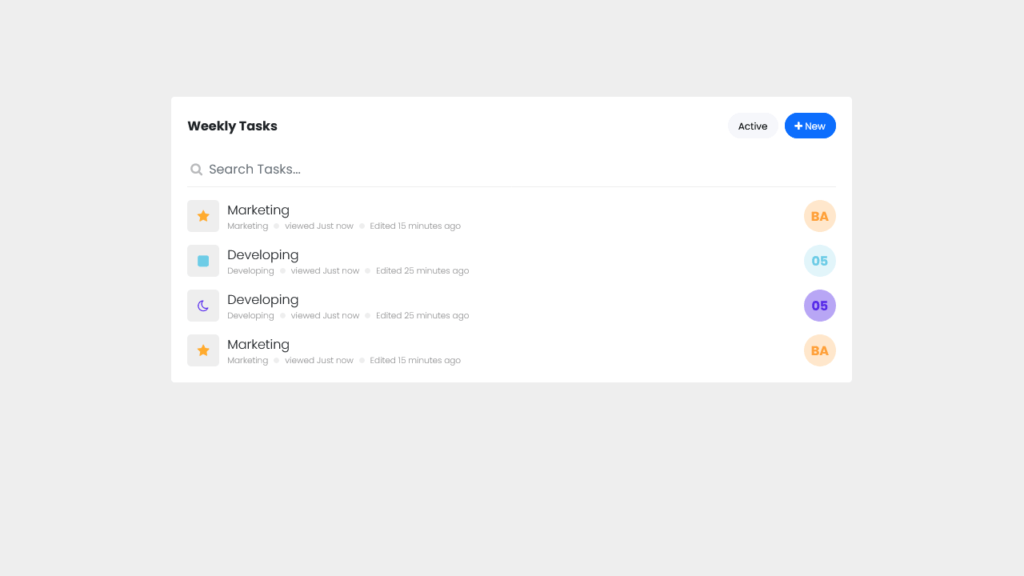
Task: Click the bottom BA avatar badge
Action: [819, 350]
